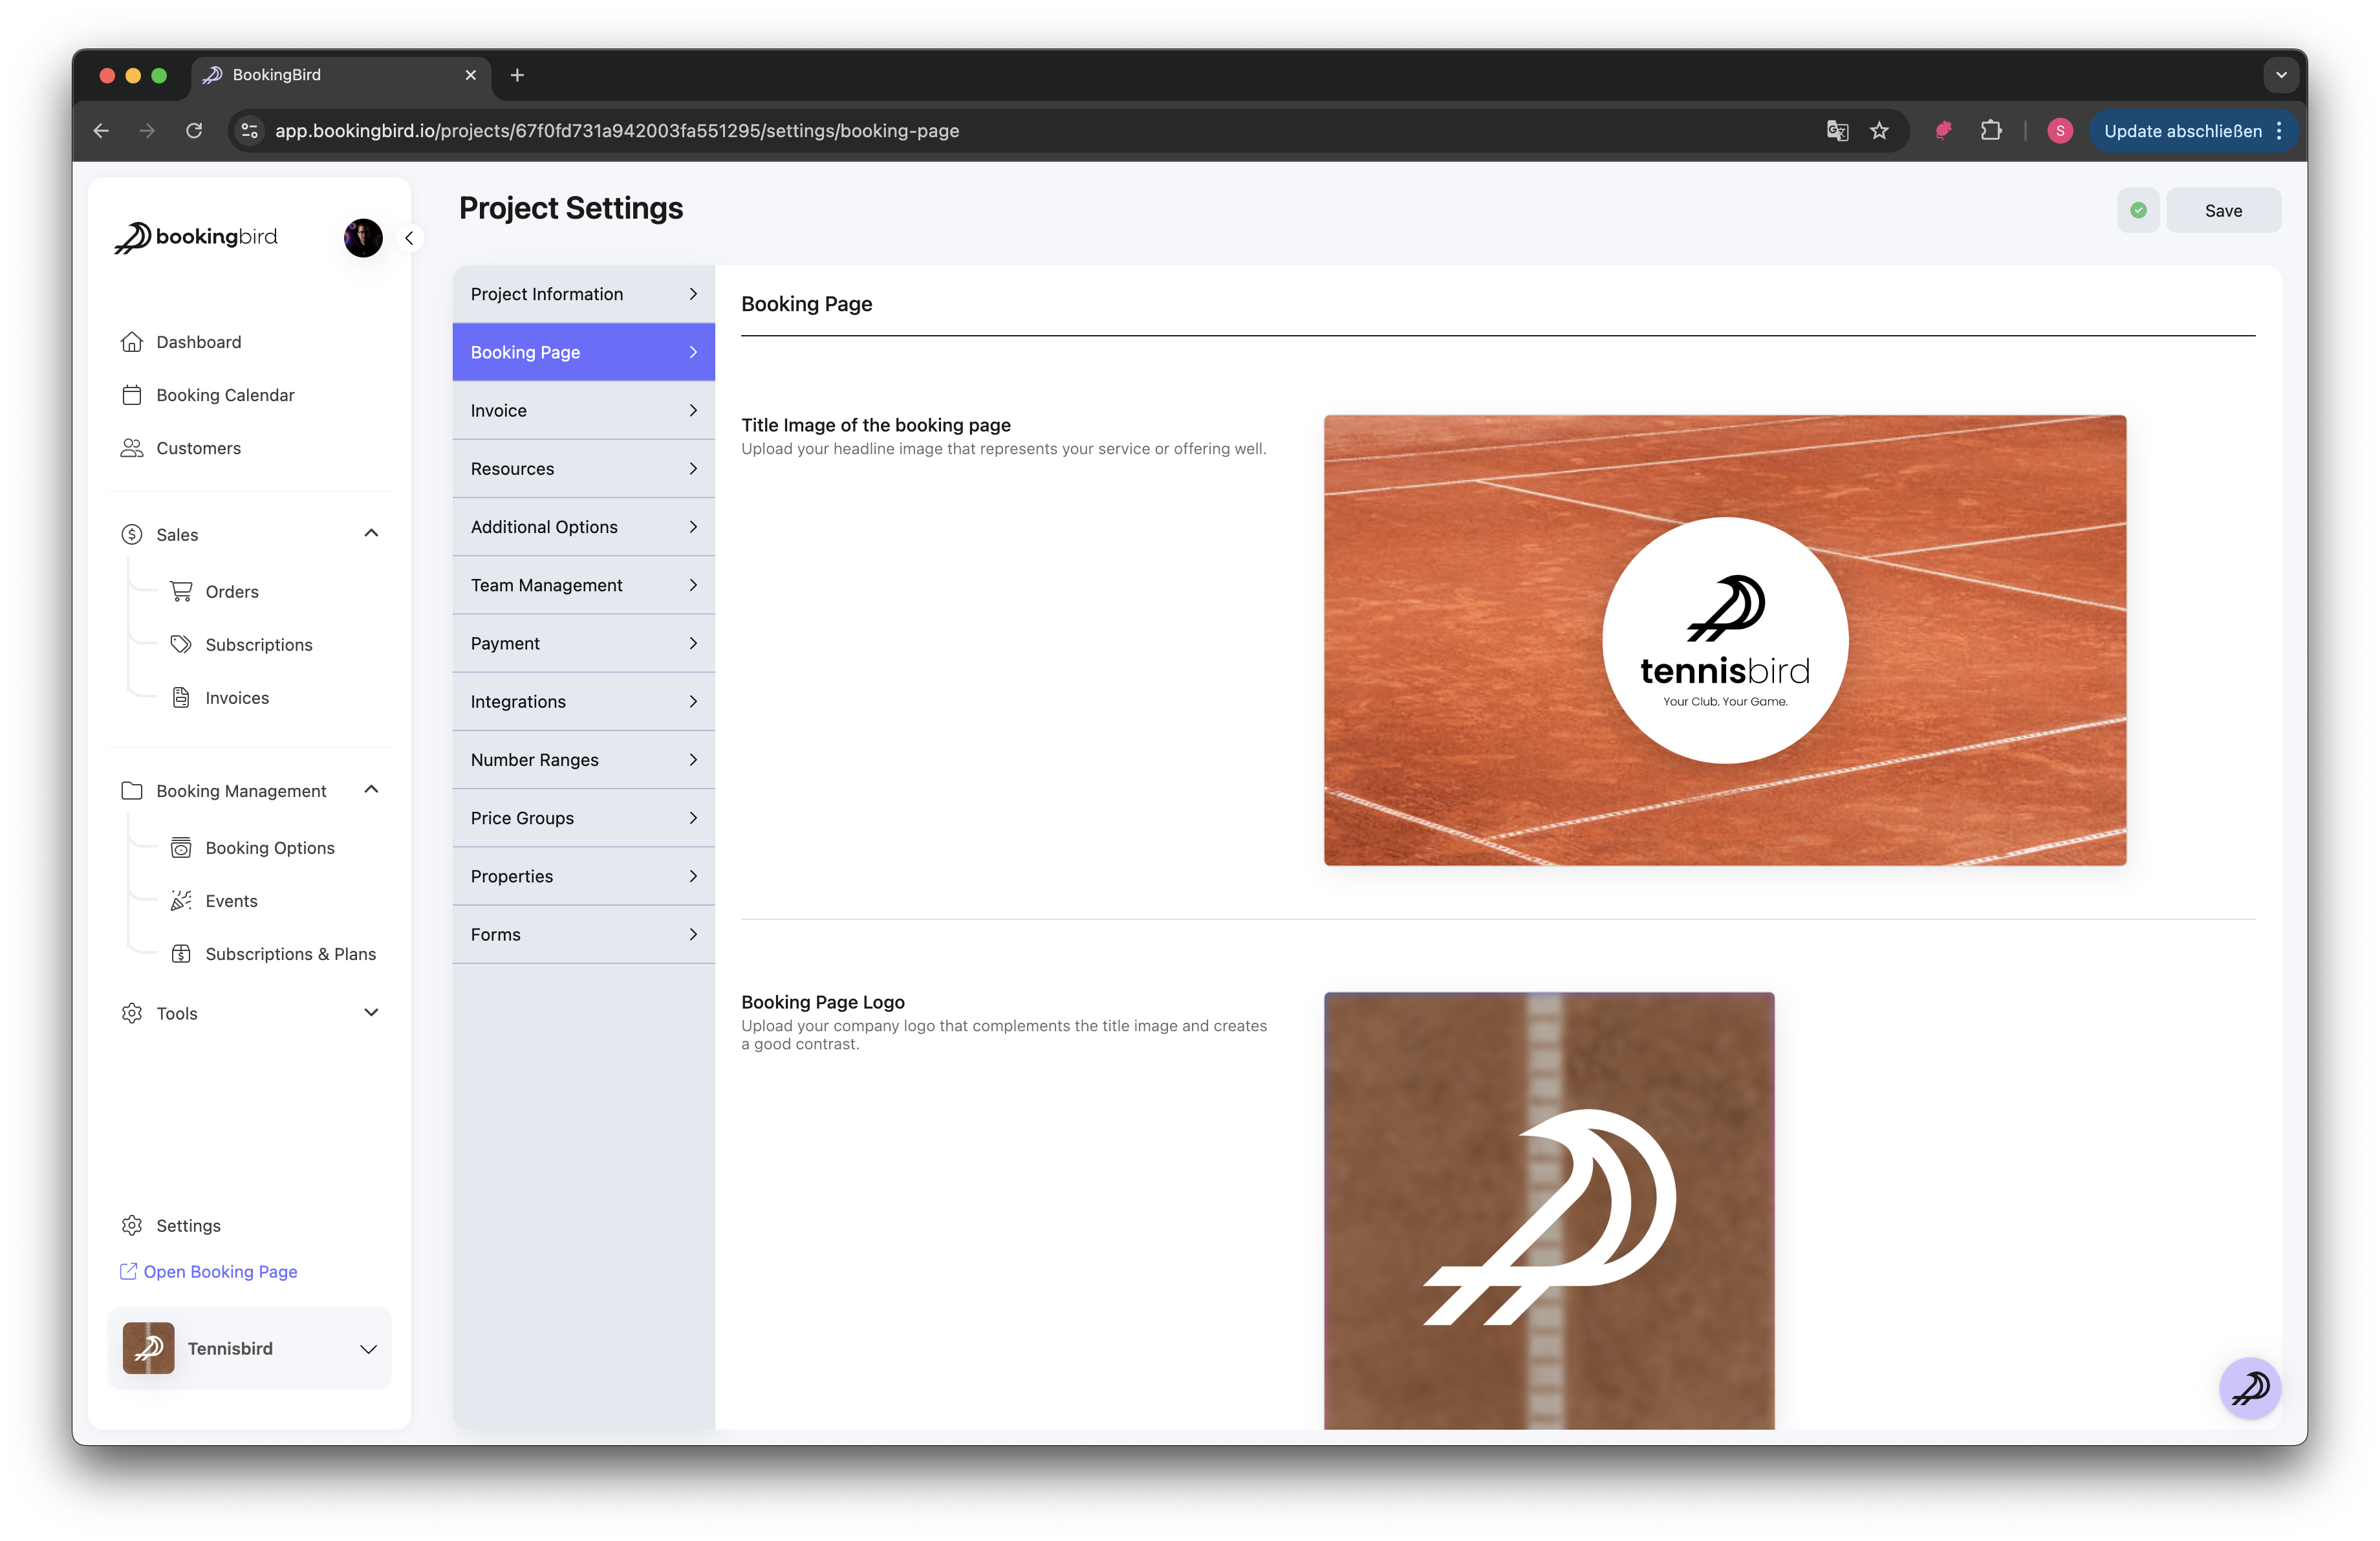Bookmark this page with the star icon
2380x1541 pixels.
pos(1879,131)
